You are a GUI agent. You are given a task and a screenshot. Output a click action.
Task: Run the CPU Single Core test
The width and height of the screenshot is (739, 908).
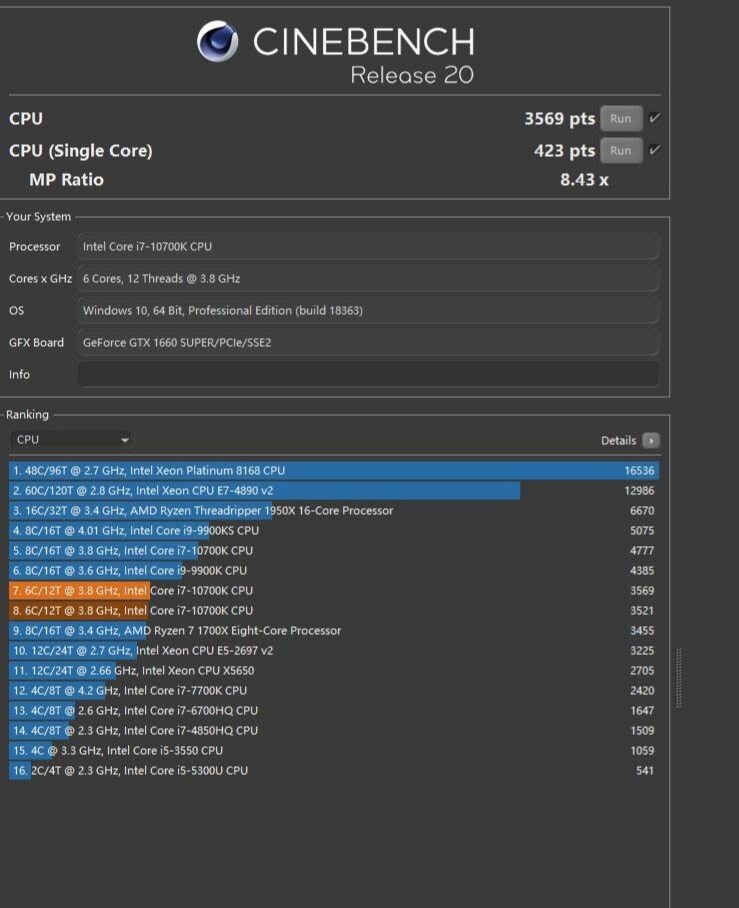tap(620, 150)
